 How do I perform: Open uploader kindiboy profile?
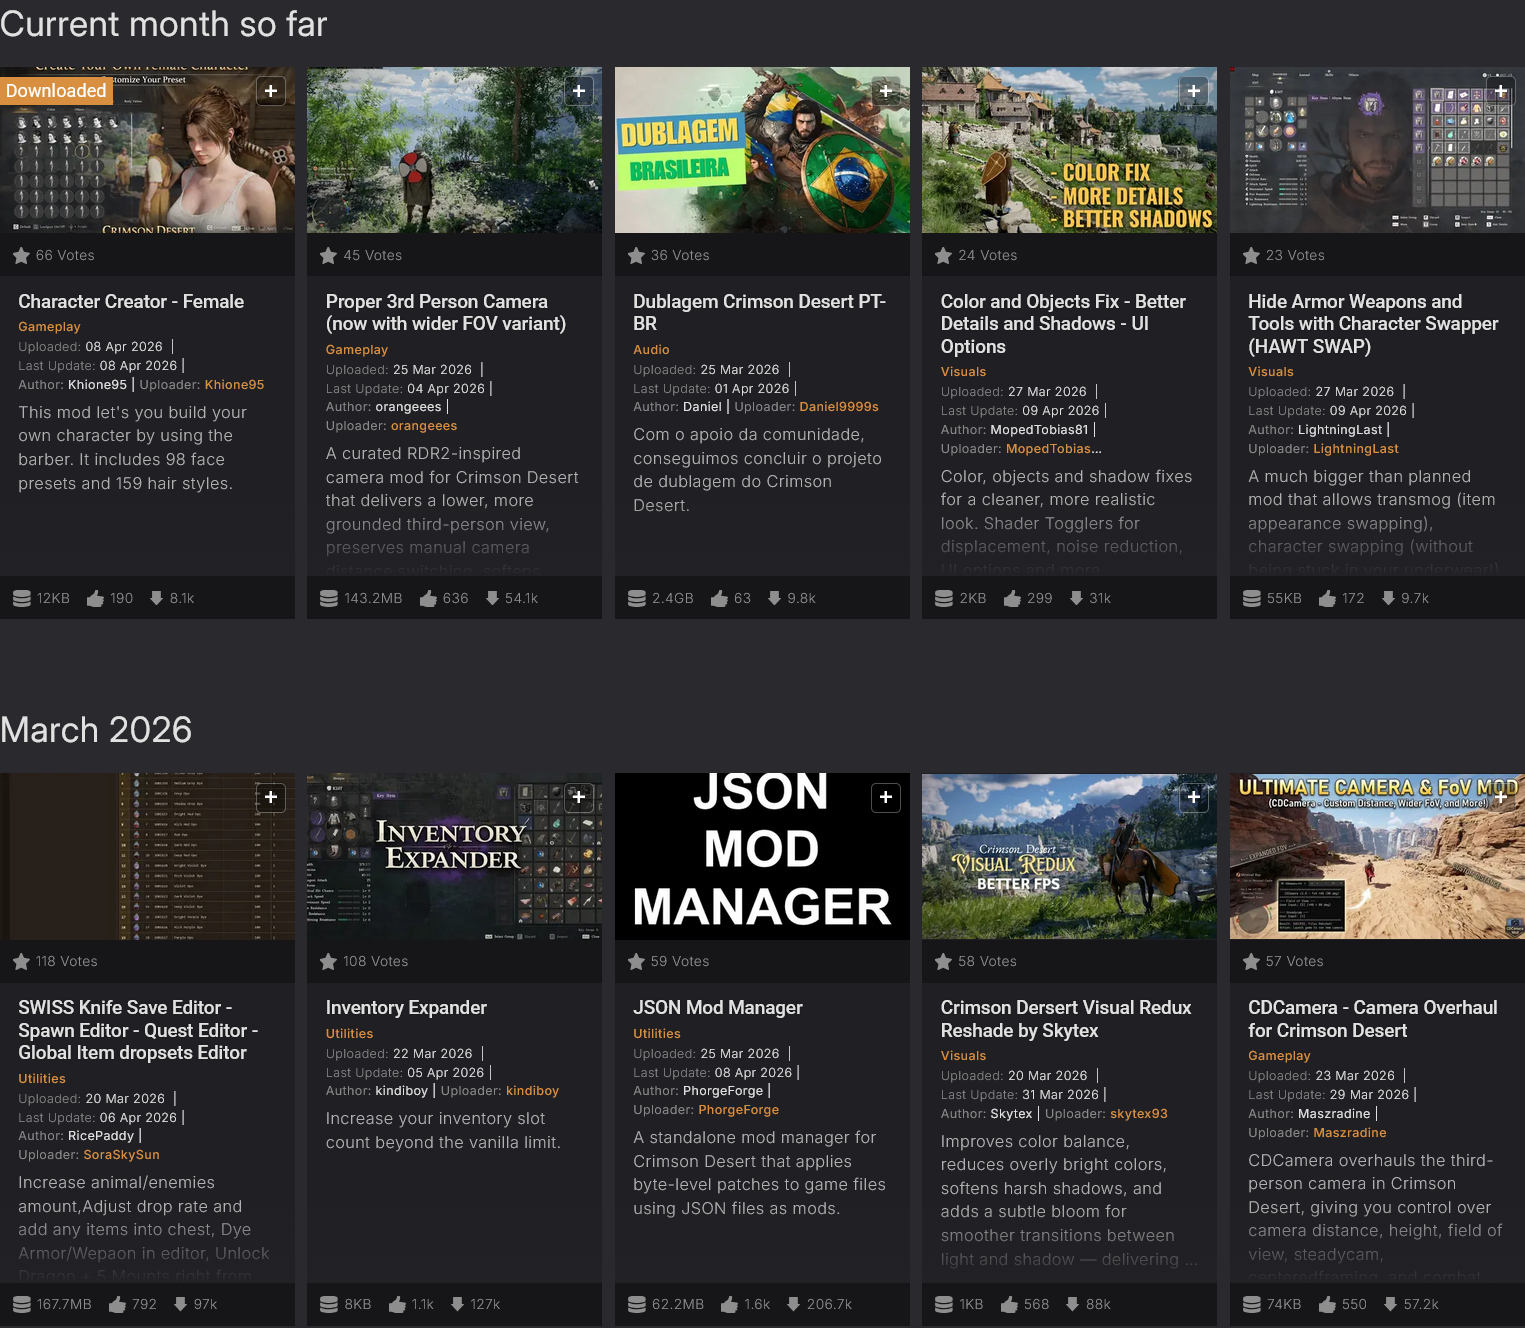532,1091
